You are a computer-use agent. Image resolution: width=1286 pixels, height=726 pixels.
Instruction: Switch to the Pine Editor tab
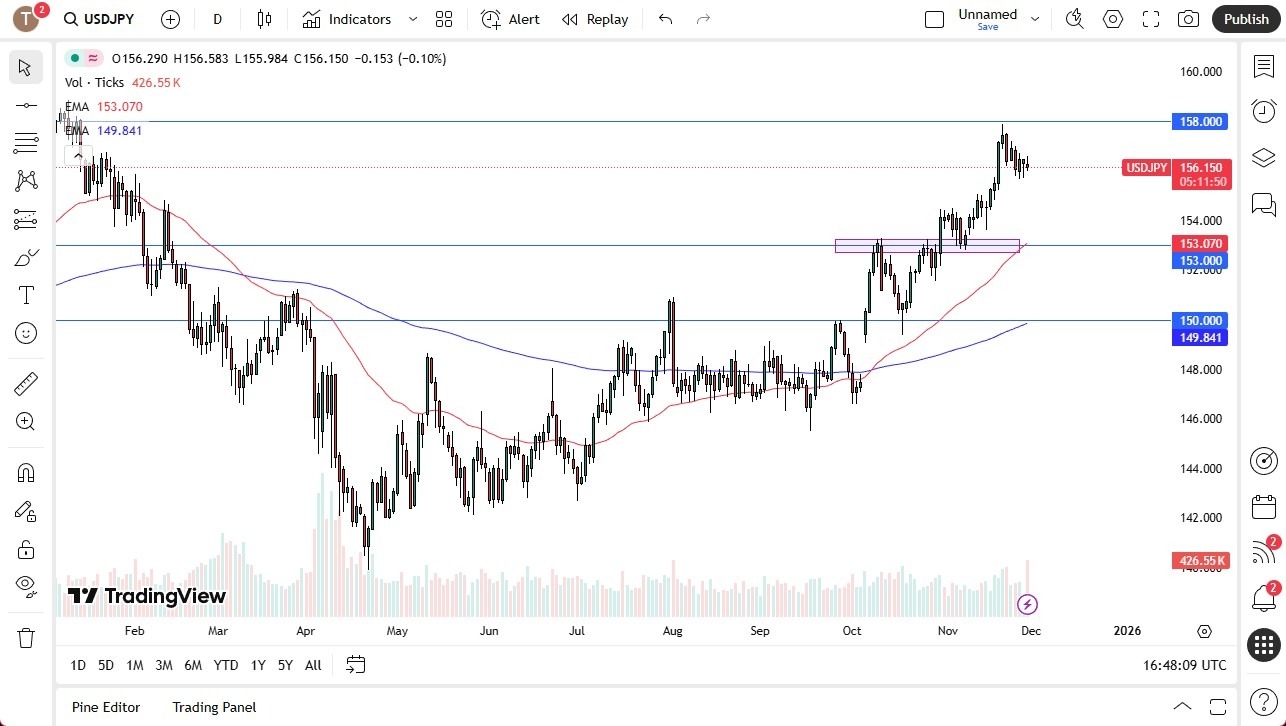pos(106,707)
